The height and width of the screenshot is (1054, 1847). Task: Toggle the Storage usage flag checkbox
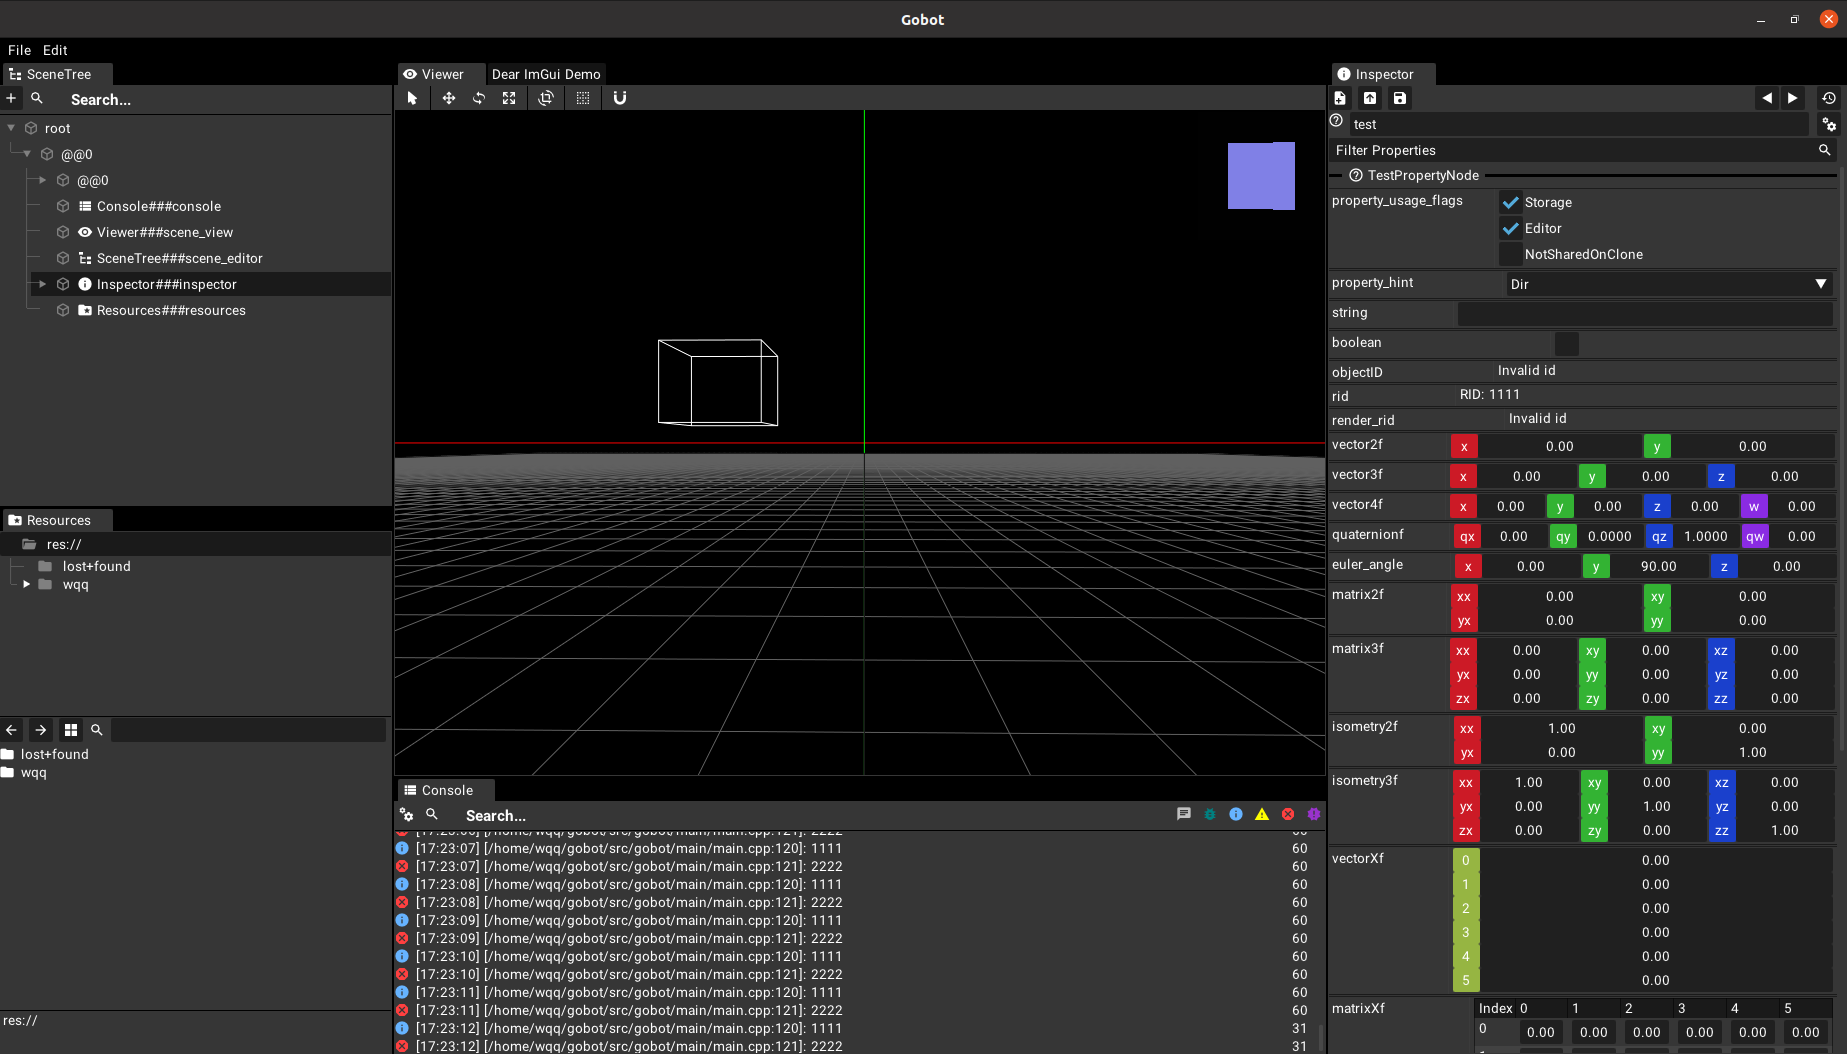1511,202
